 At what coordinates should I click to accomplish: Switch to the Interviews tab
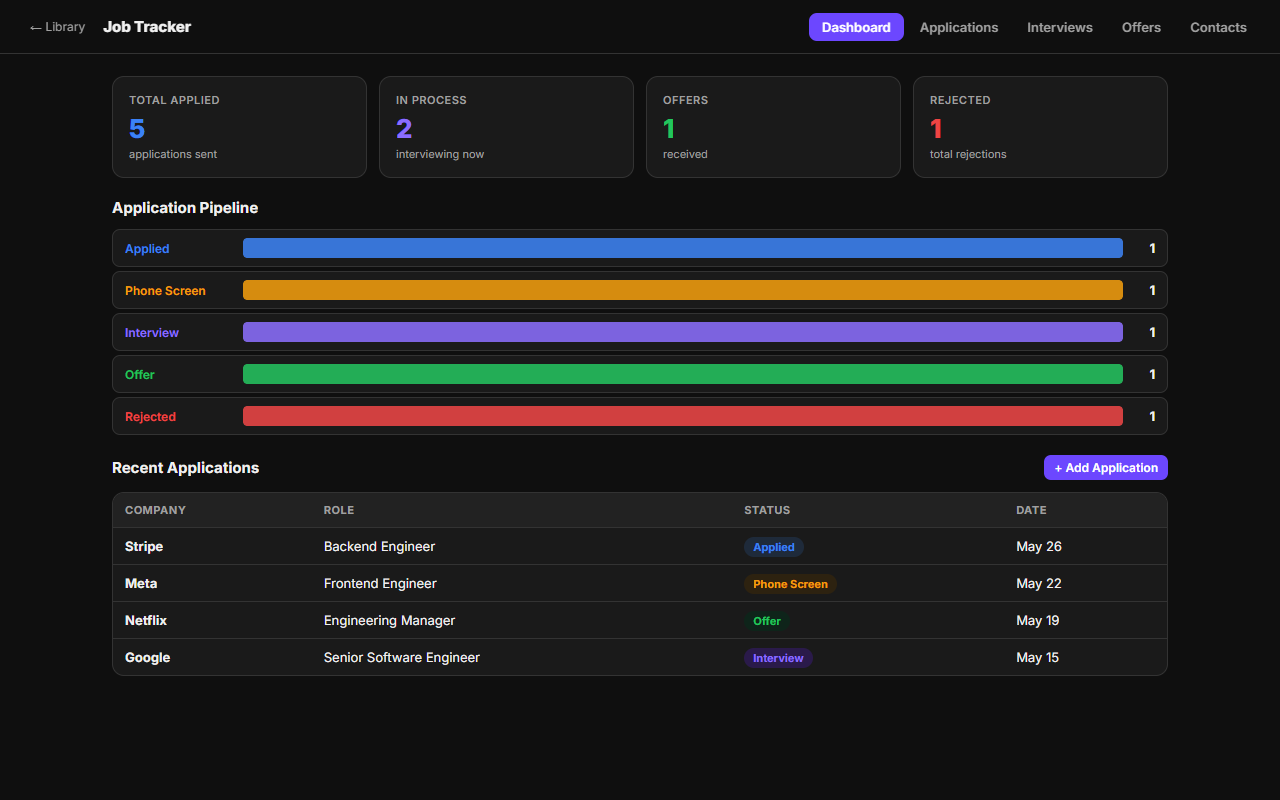click(1060, 27)
